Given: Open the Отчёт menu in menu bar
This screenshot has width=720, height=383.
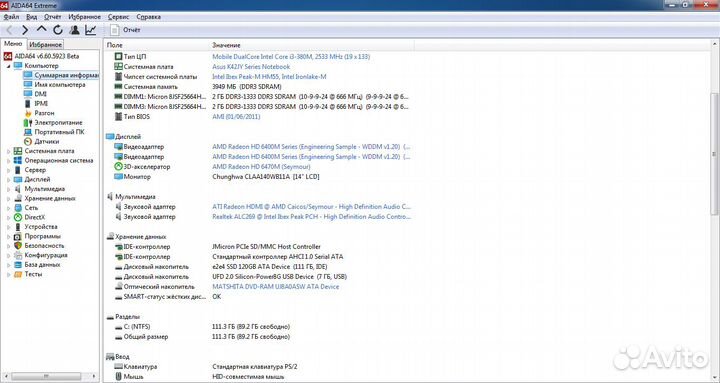Looking at the screenshot, I should click(x=53, y=17).
